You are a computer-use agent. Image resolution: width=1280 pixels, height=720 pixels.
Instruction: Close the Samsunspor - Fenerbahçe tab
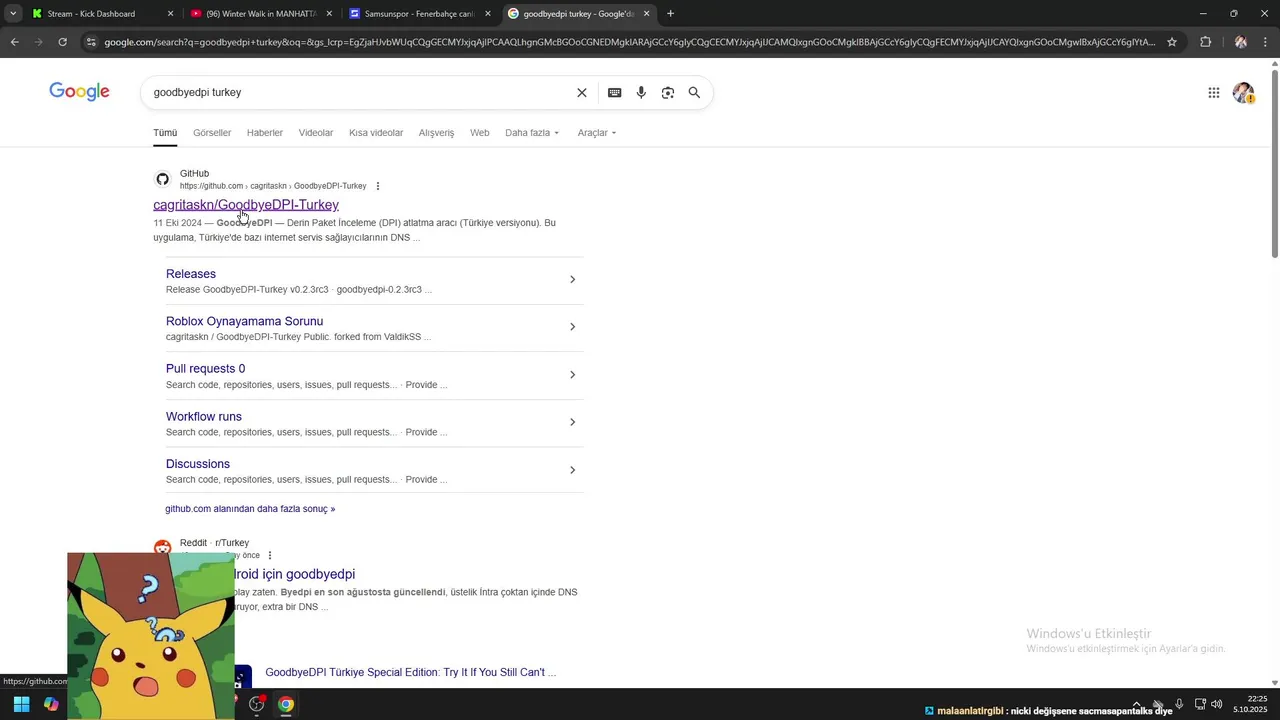pyautogui.click(x=488, y=14)
